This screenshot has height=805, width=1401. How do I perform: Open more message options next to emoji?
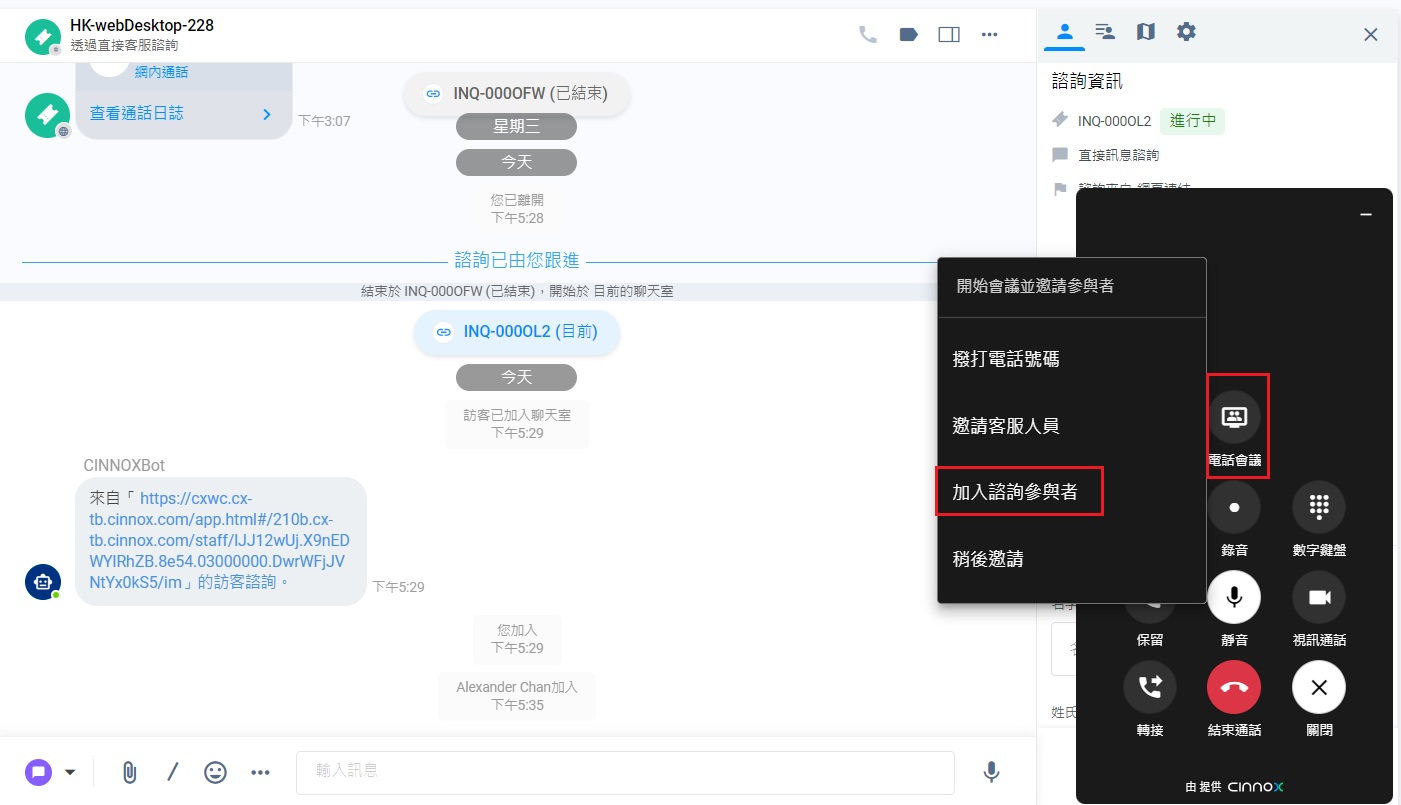[x=261, y=772]
